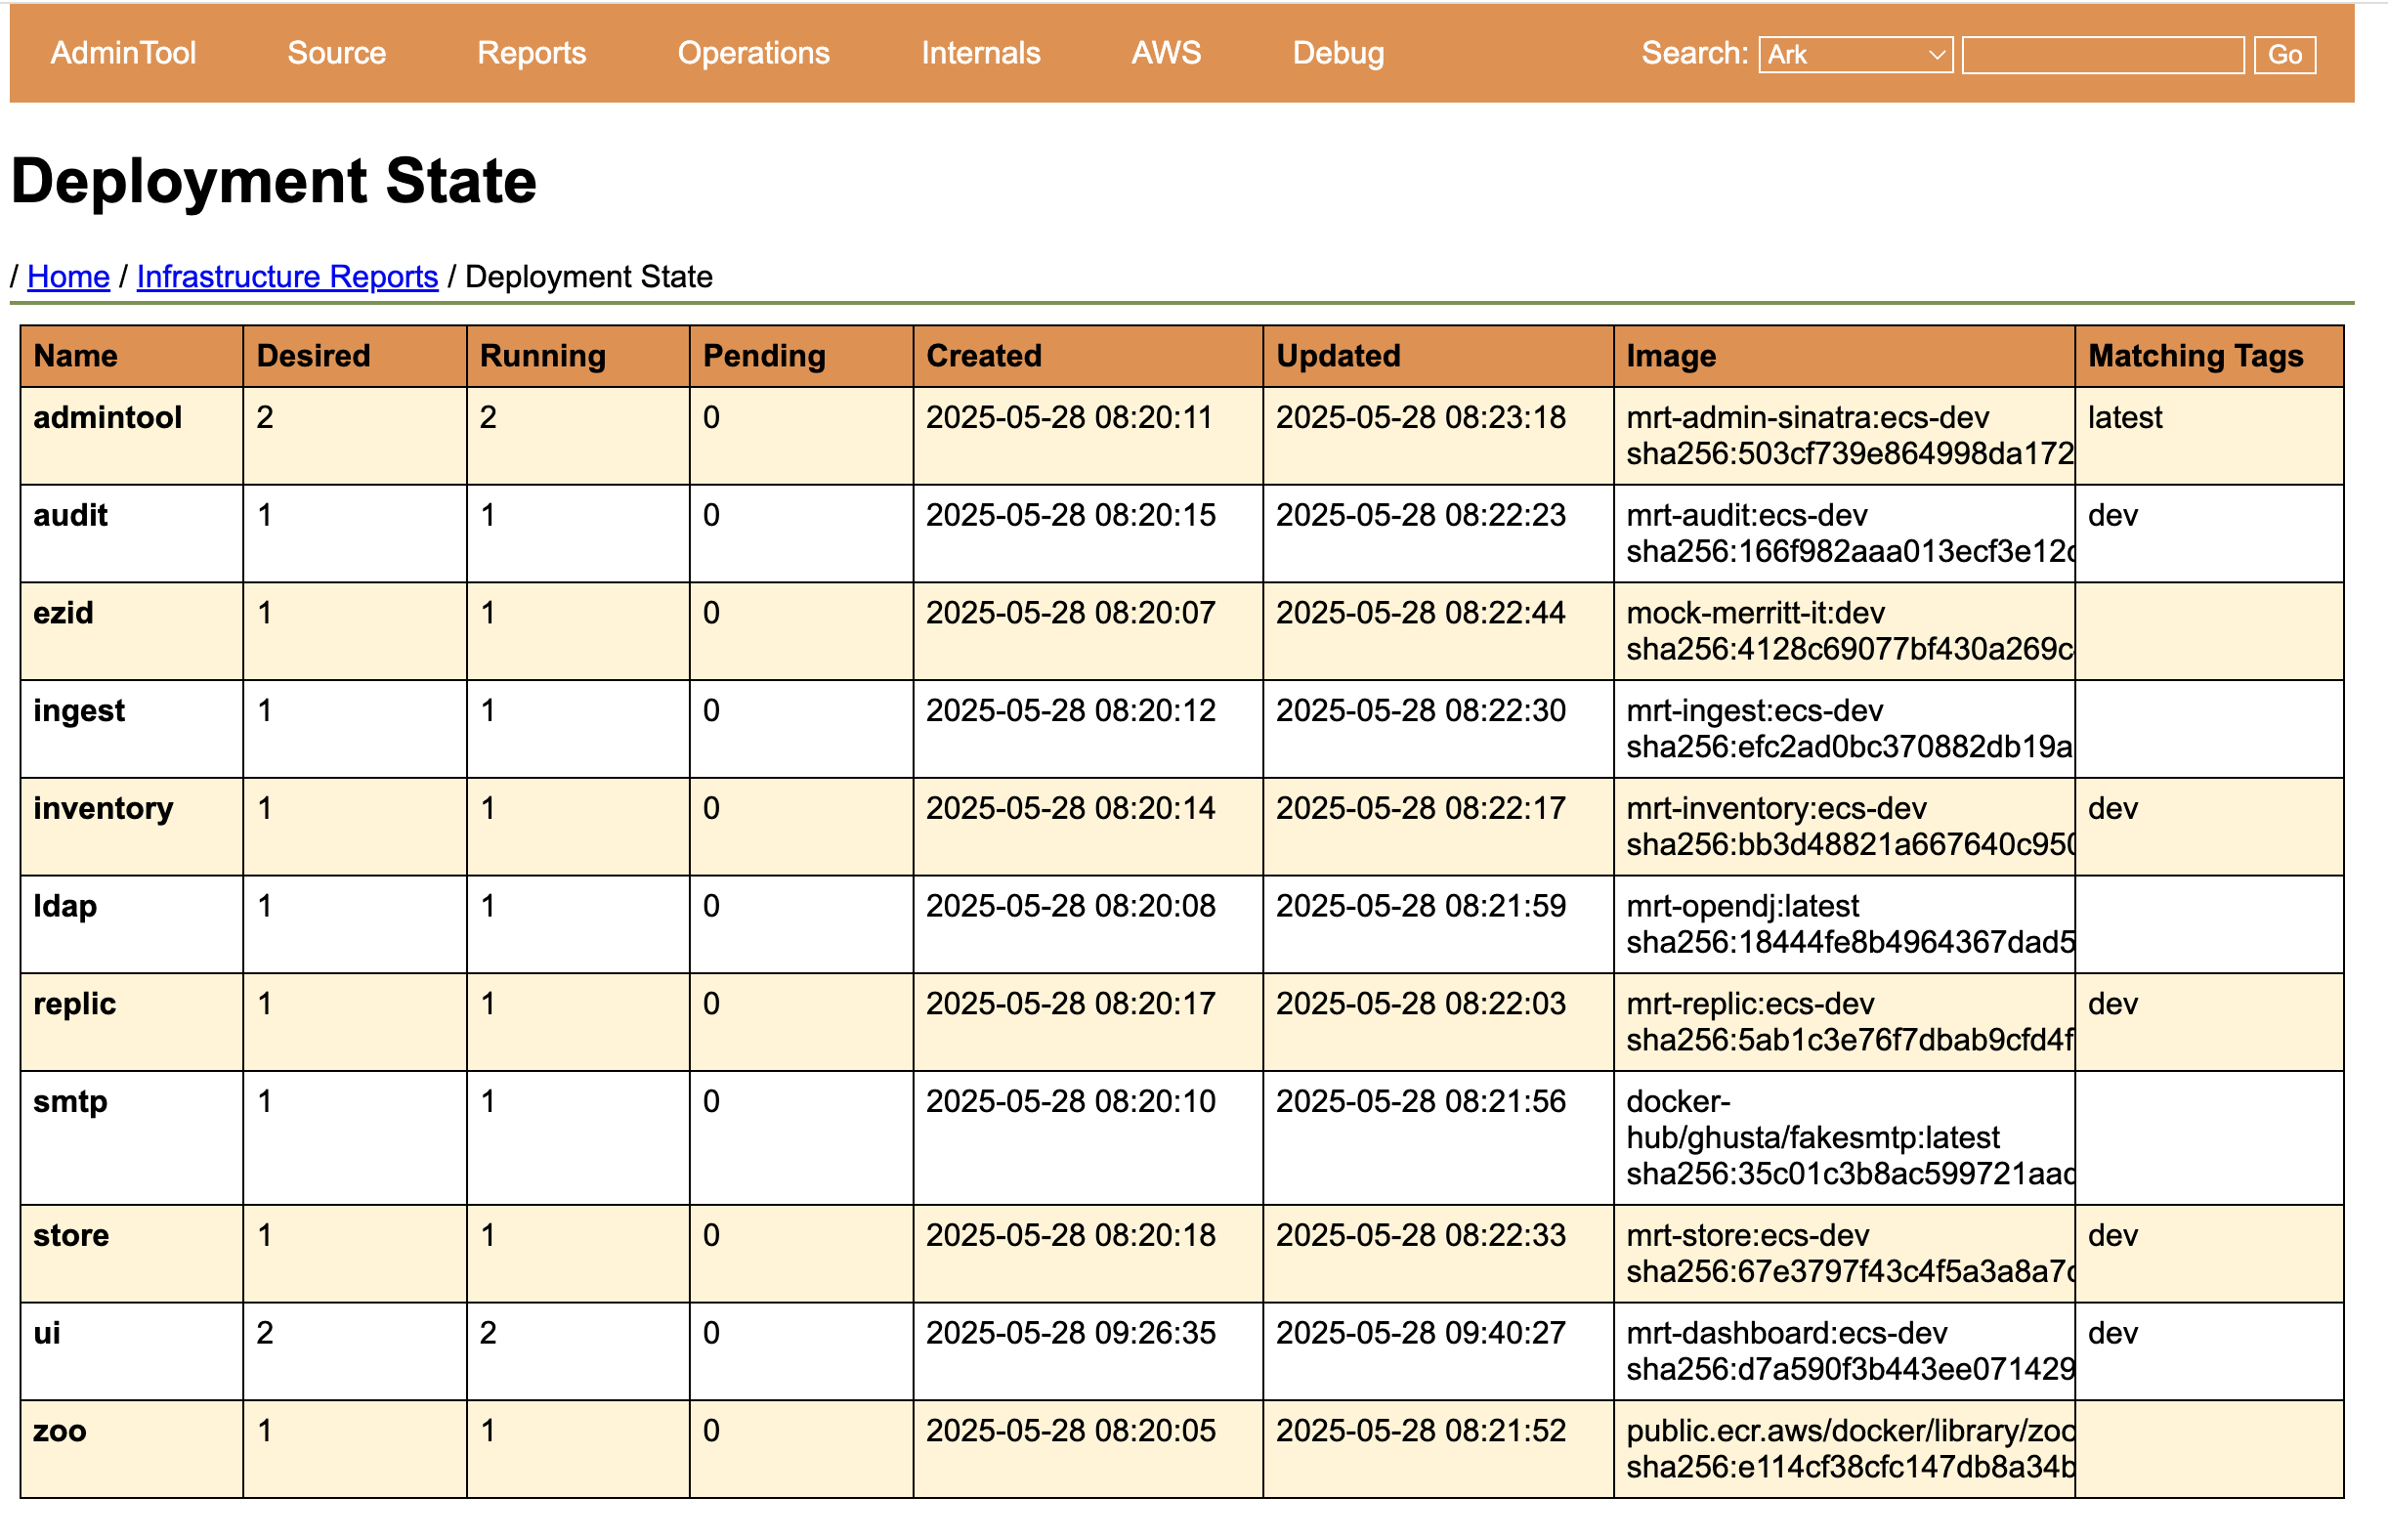Select the zoo row name
The height and width of the screenshot is (1540, 2388).
(x=60, y=1431)
